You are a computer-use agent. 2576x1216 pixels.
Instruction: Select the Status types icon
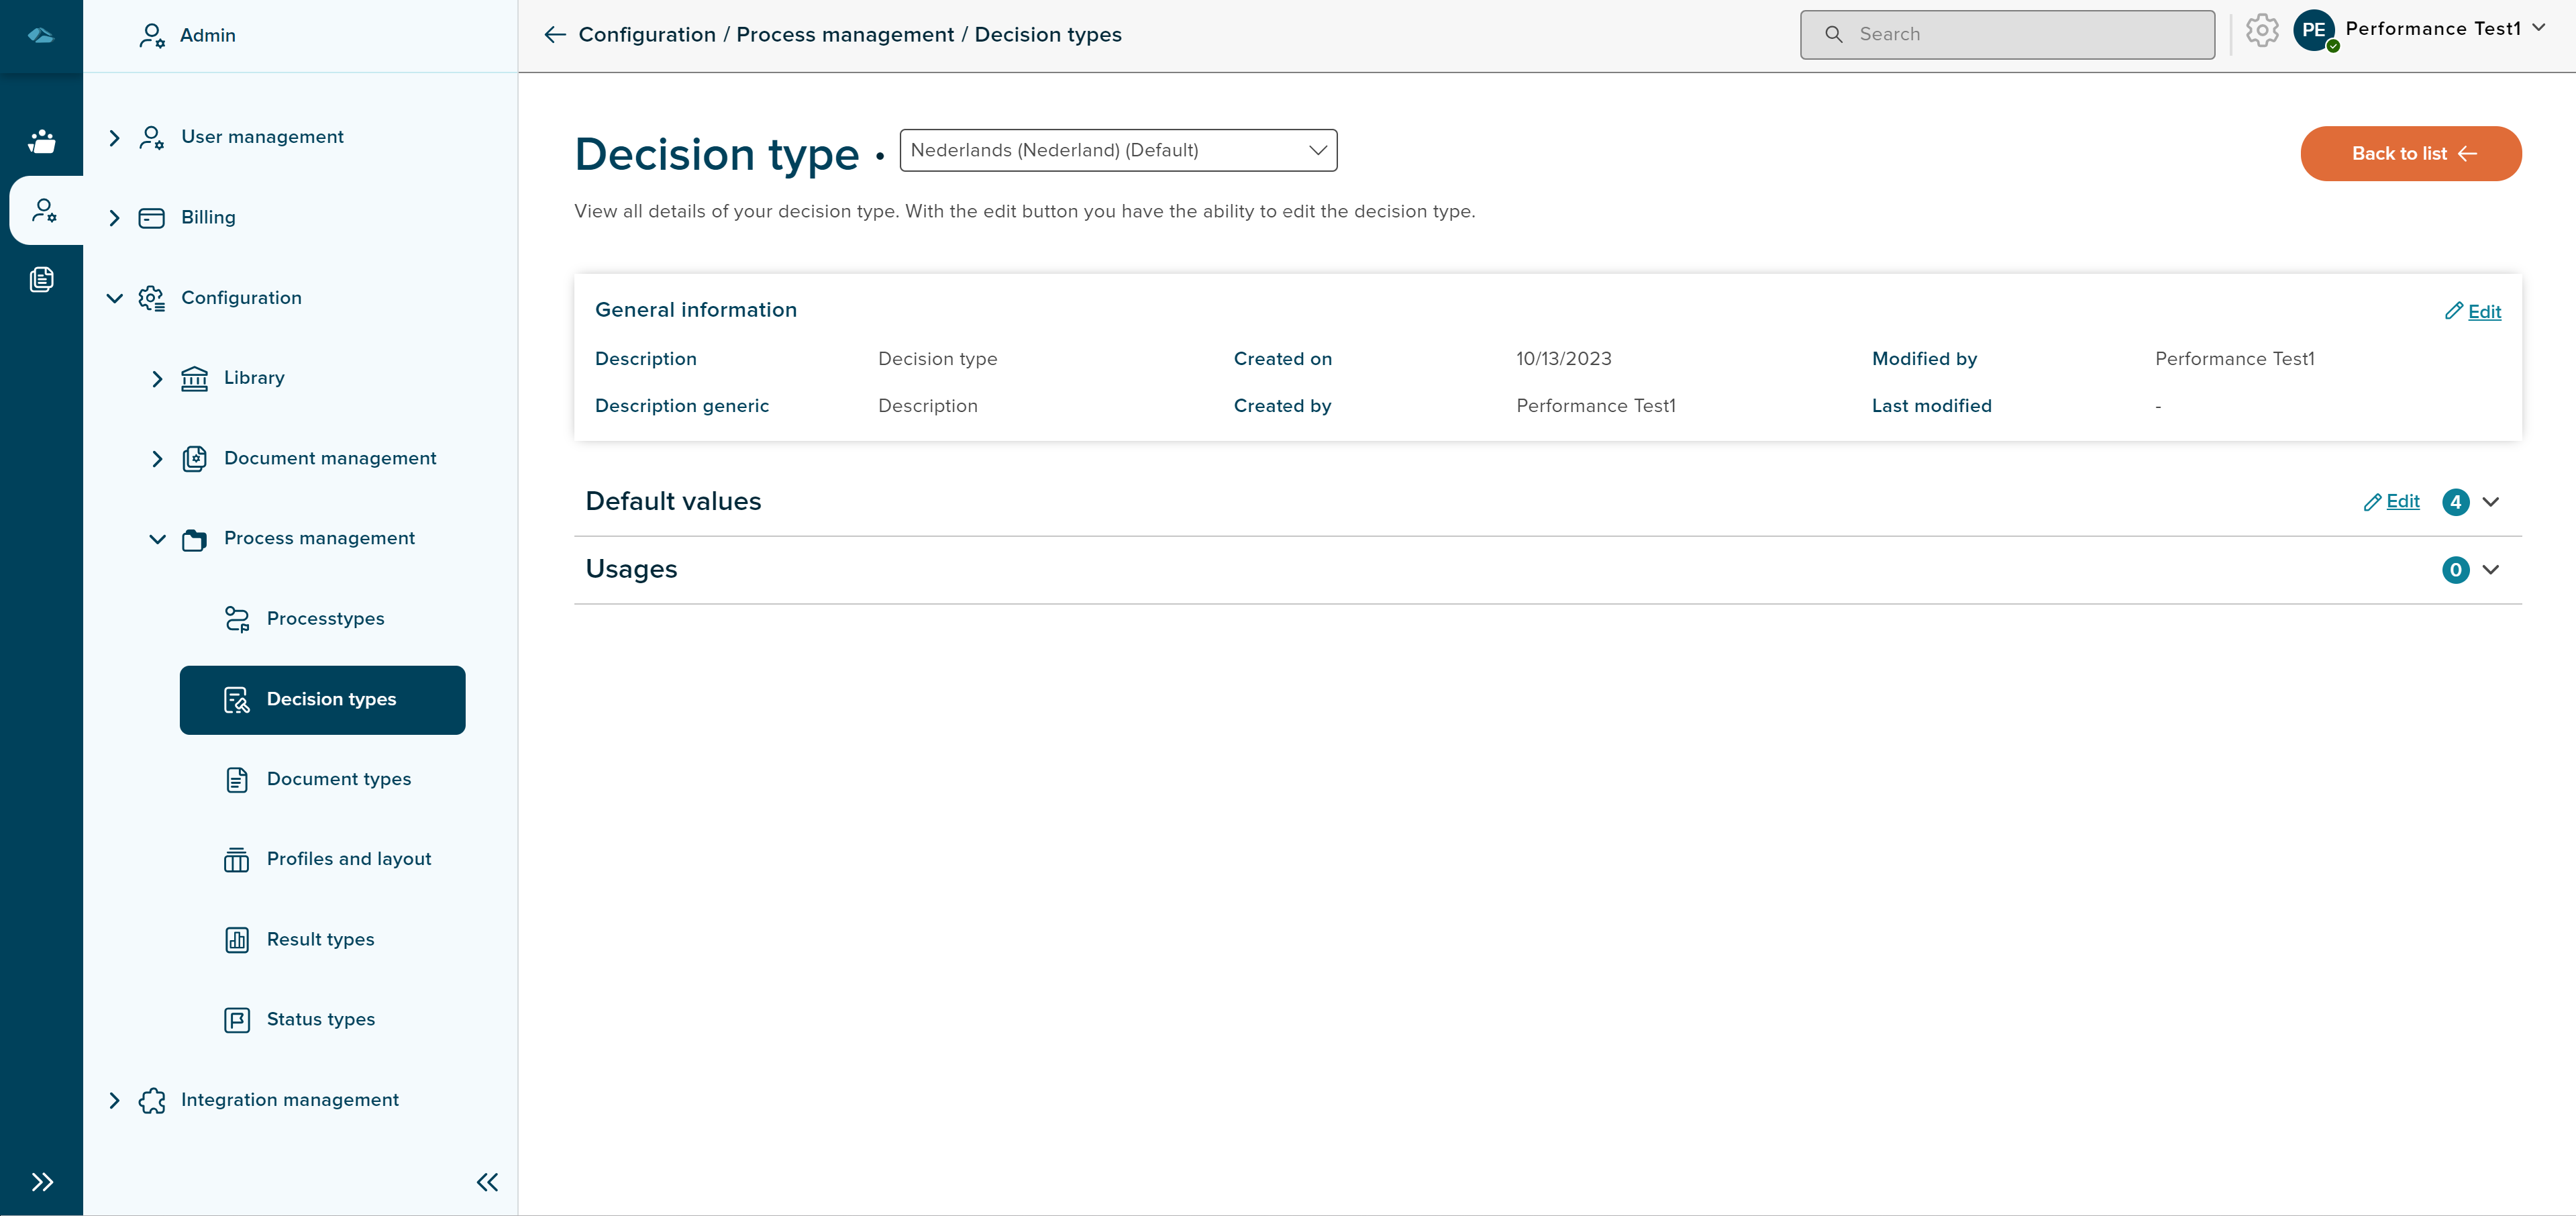pyautogui.click(x=236, y=1019)
